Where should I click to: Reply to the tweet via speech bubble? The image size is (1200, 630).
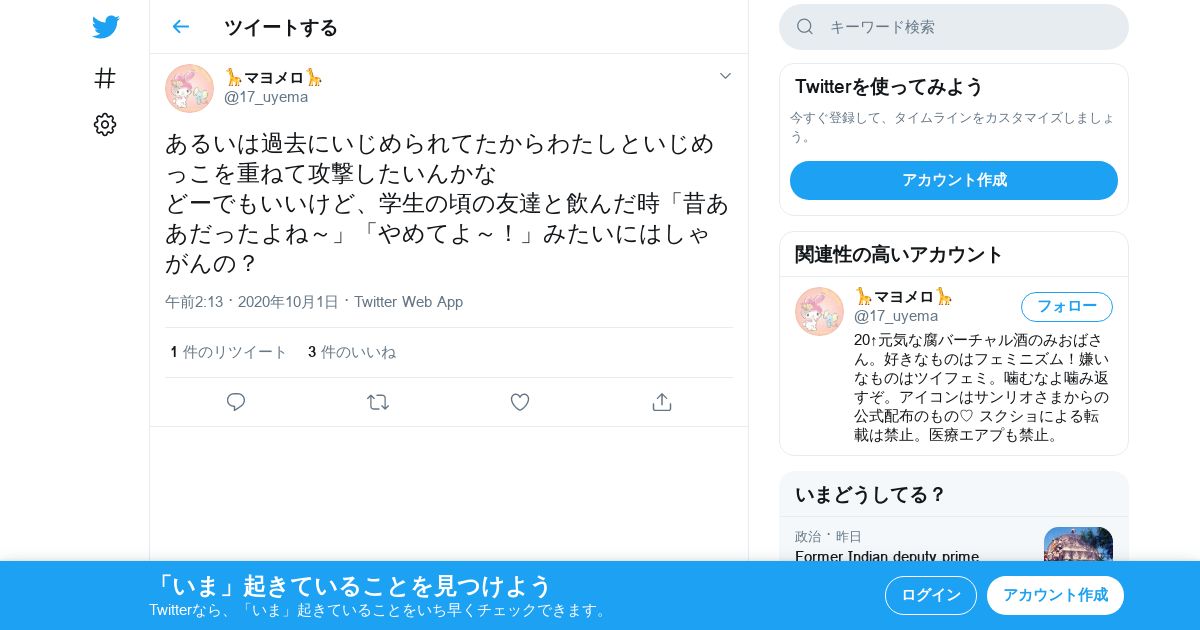click(x=236, y=402)
